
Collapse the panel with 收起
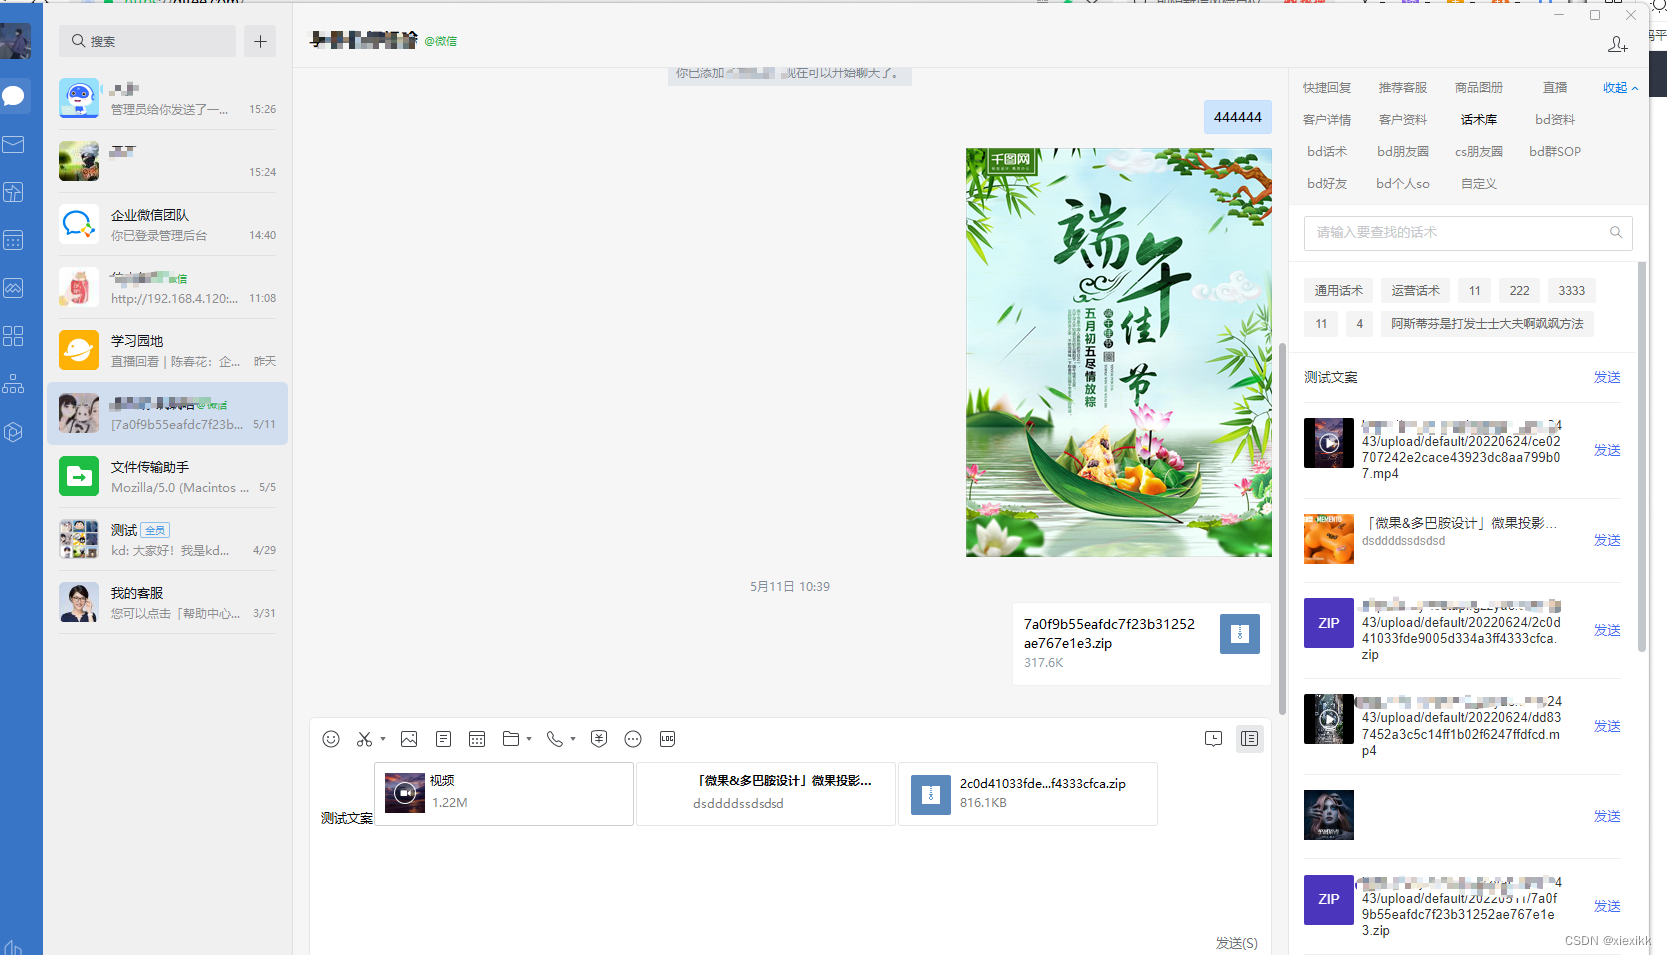click(1620, 88)
